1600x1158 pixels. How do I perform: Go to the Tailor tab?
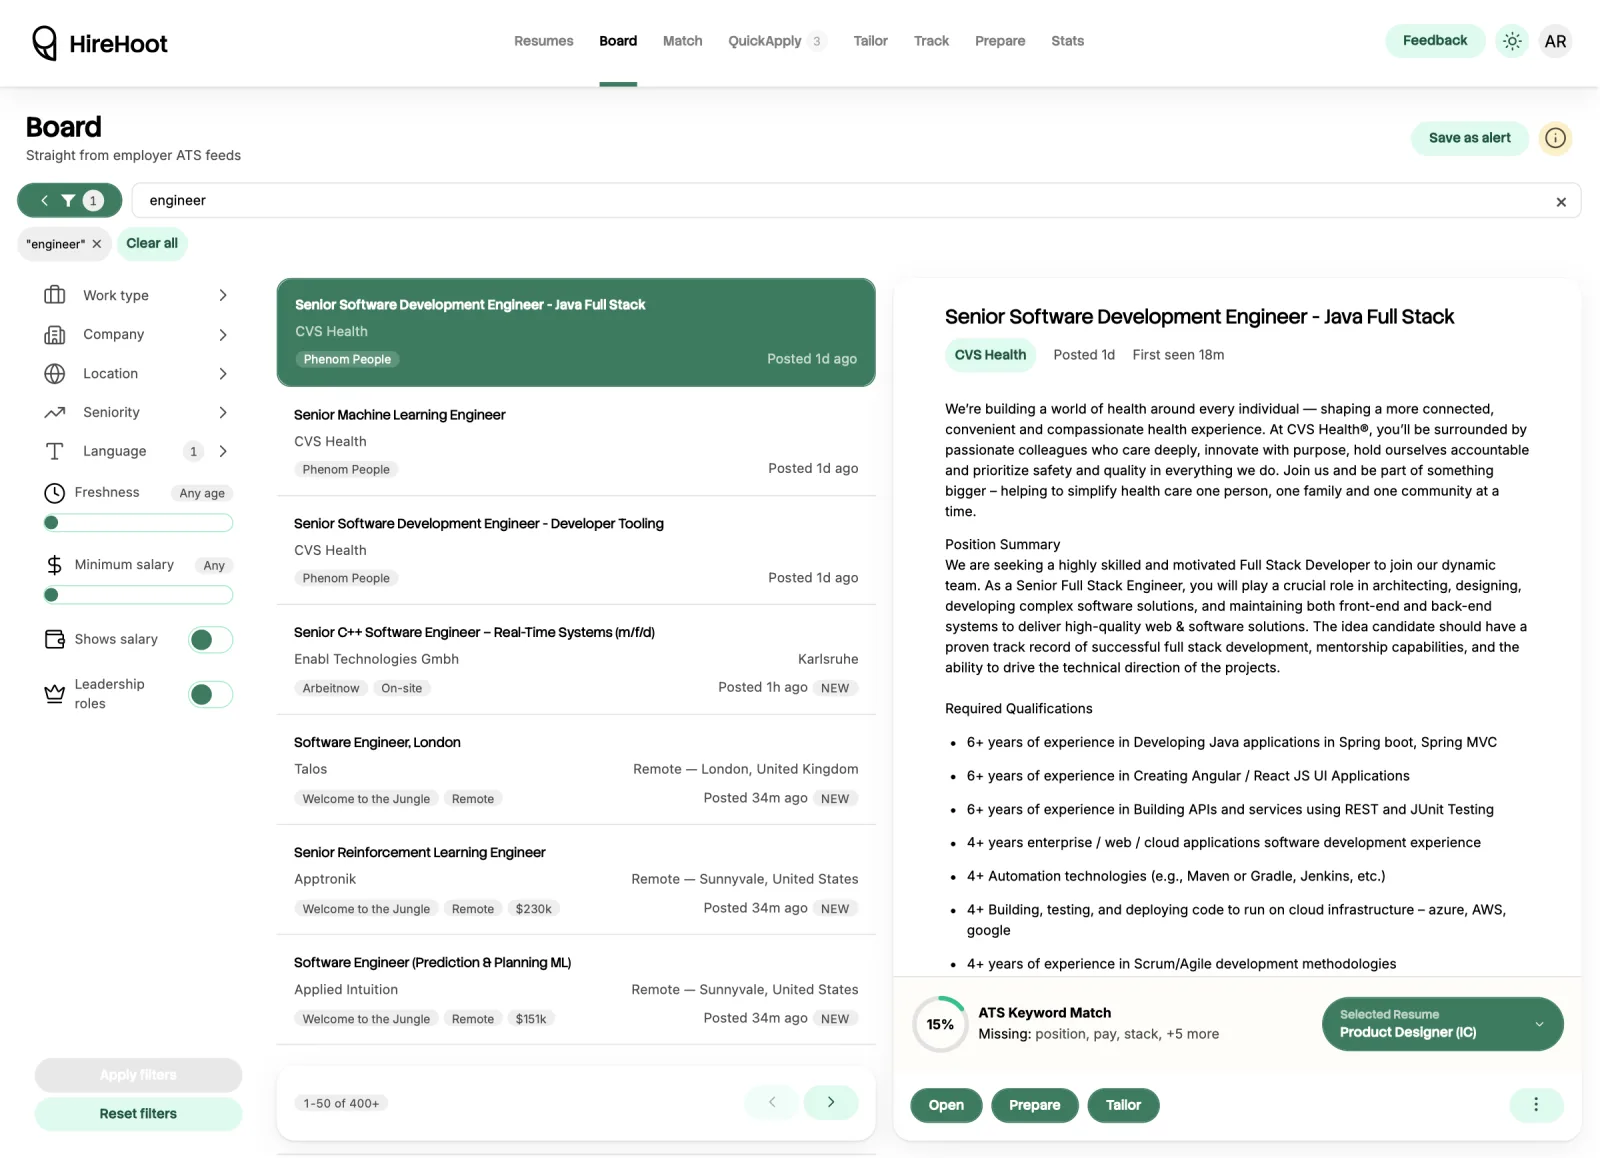tap(871, 41)
